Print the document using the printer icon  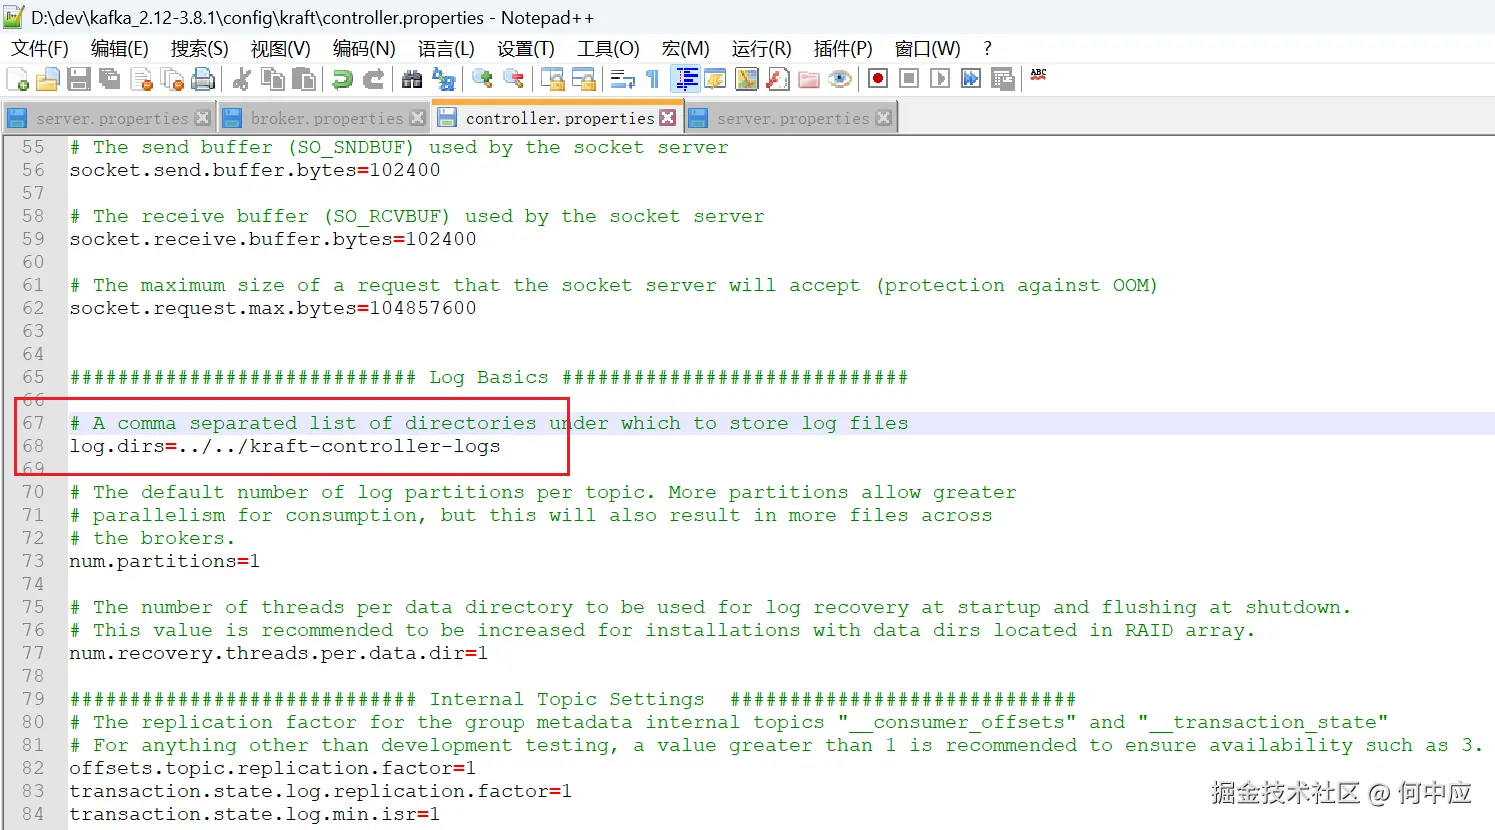point(203,79)
